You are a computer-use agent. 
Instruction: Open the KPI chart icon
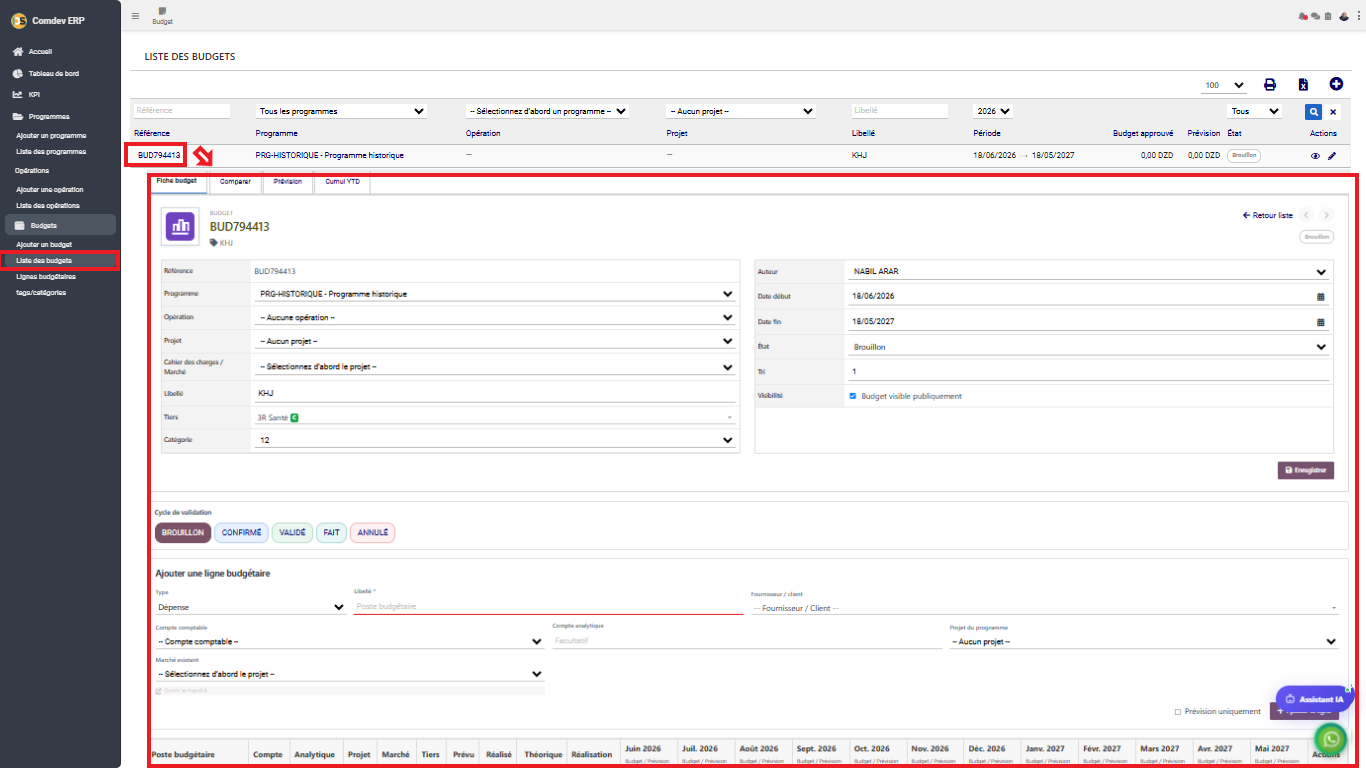[x=18, y=95]
